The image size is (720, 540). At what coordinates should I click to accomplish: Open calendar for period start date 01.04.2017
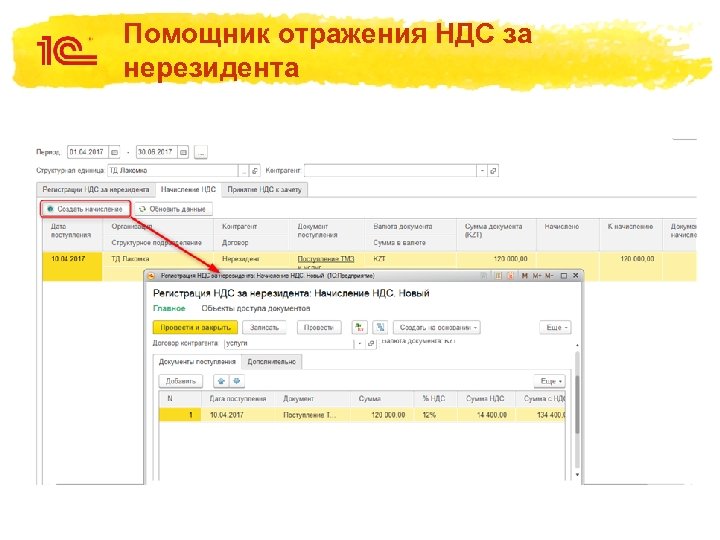pyautogui.click(x=114, y=152)
